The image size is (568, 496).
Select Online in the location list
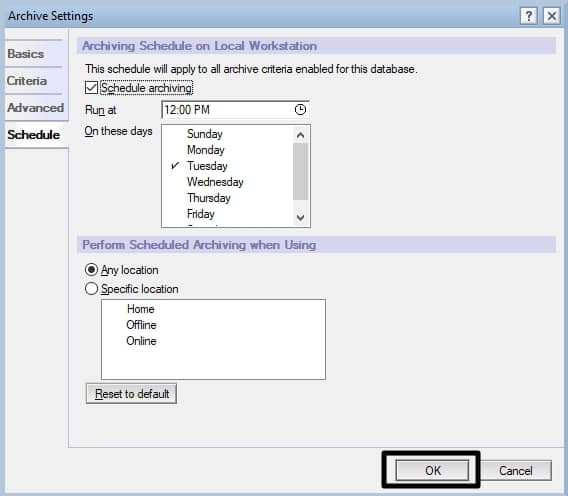point(141,341)
